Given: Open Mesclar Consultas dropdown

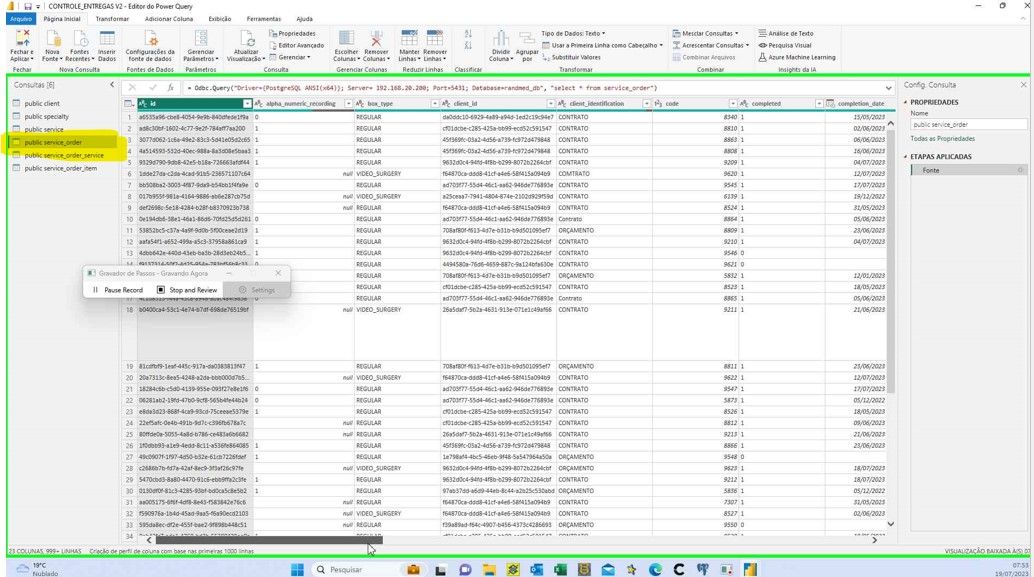Looking at the screenshot, I should coord(705,33).
